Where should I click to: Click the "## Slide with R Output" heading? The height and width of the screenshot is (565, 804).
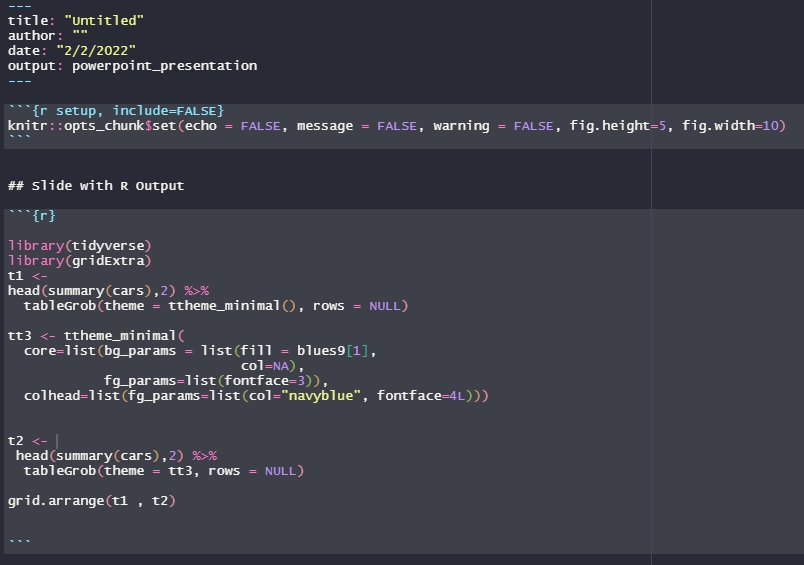(96, 186)
